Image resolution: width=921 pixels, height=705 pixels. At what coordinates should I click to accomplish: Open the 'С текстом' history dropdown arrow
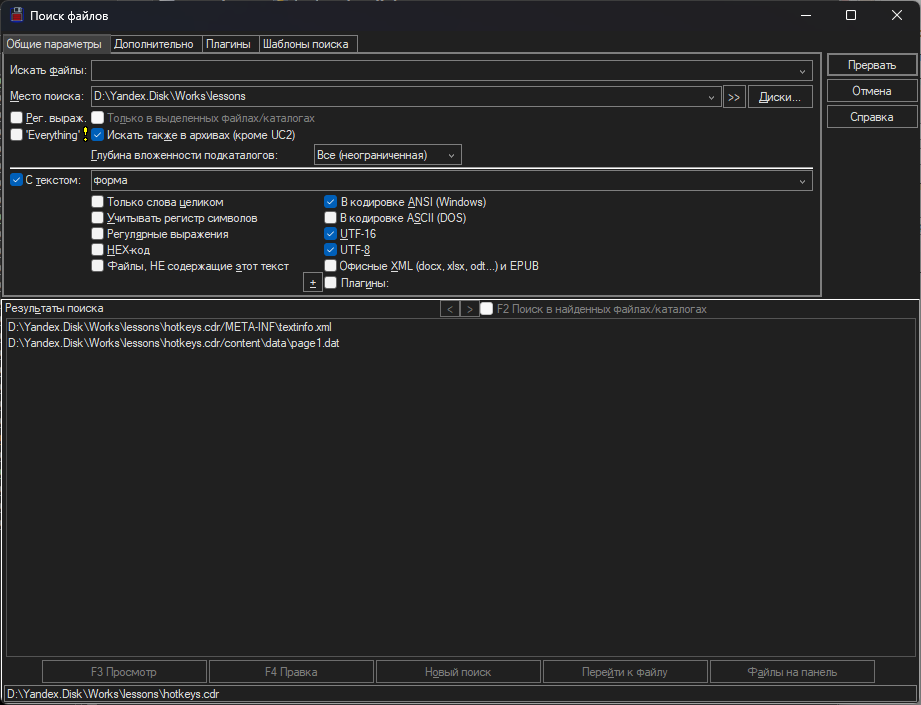(802, 181)
